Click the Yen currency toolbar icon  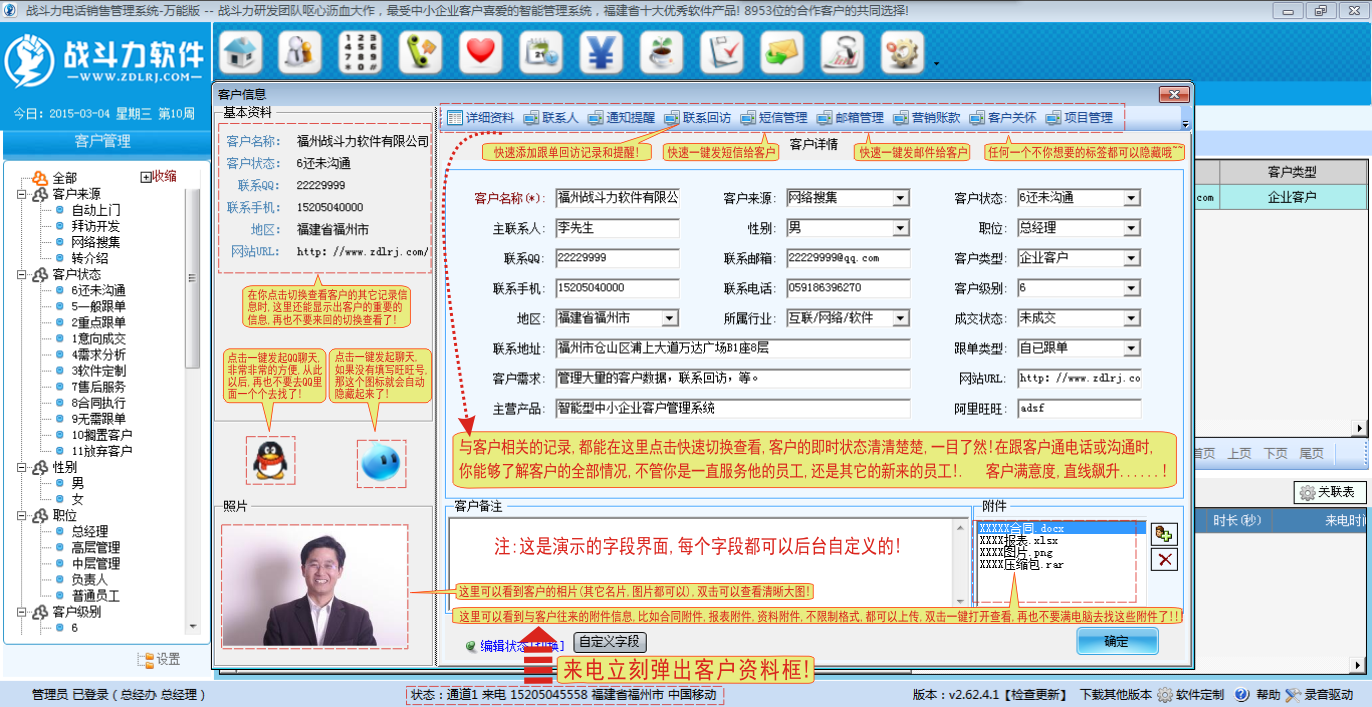(601, 52)
